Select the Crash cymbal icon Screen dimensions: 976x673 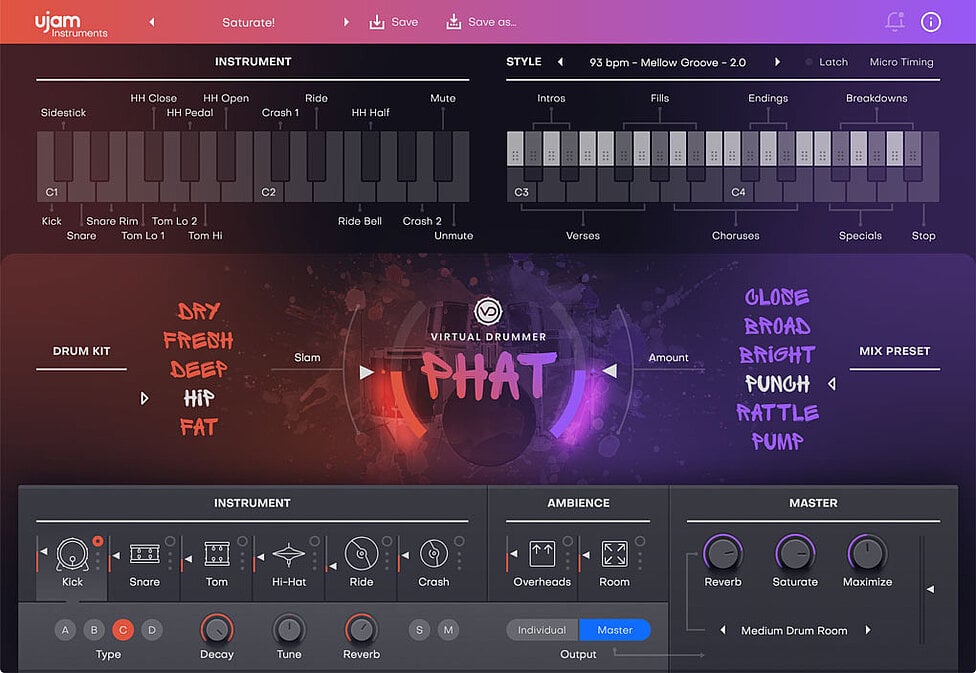[x=433, y=554]
